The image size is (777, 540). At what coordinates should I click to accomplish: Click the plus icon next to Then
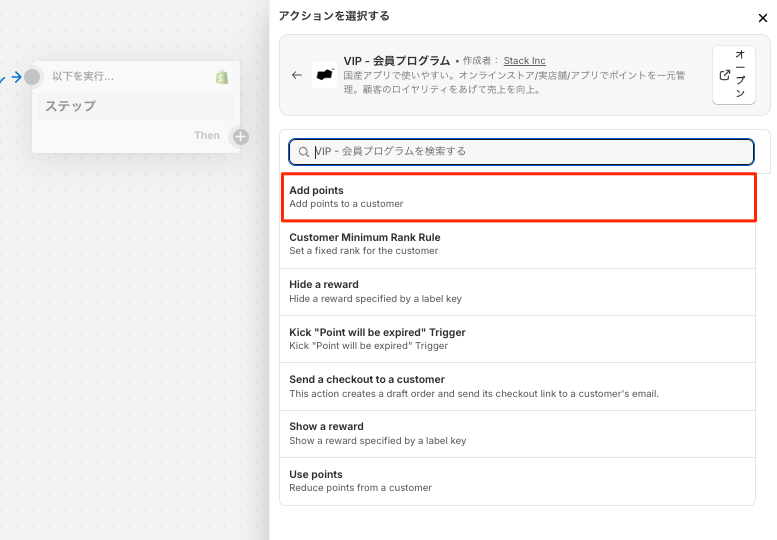[x=241, y=137]
